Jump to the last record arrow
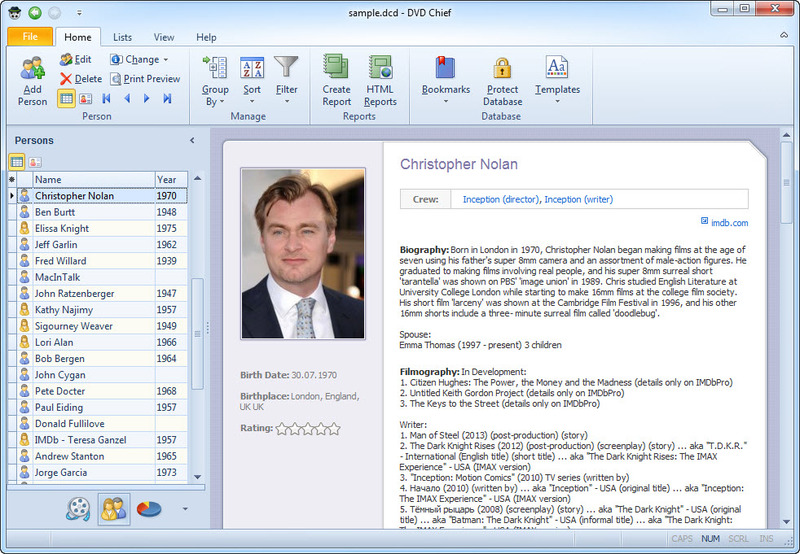The height and width of the screenshot is (554, 800). 167,98
